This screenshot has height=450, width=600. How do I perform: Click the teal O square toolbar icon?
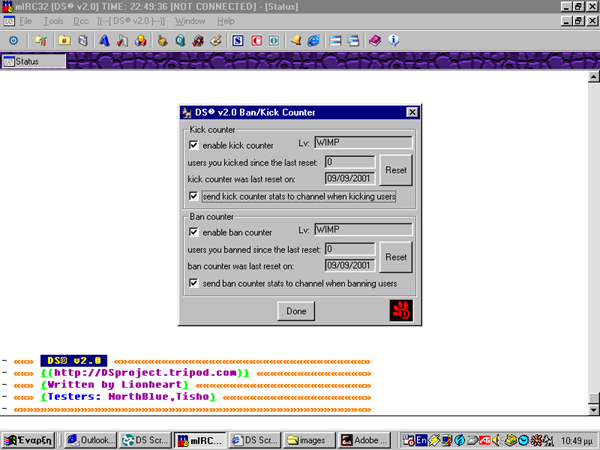274,40
